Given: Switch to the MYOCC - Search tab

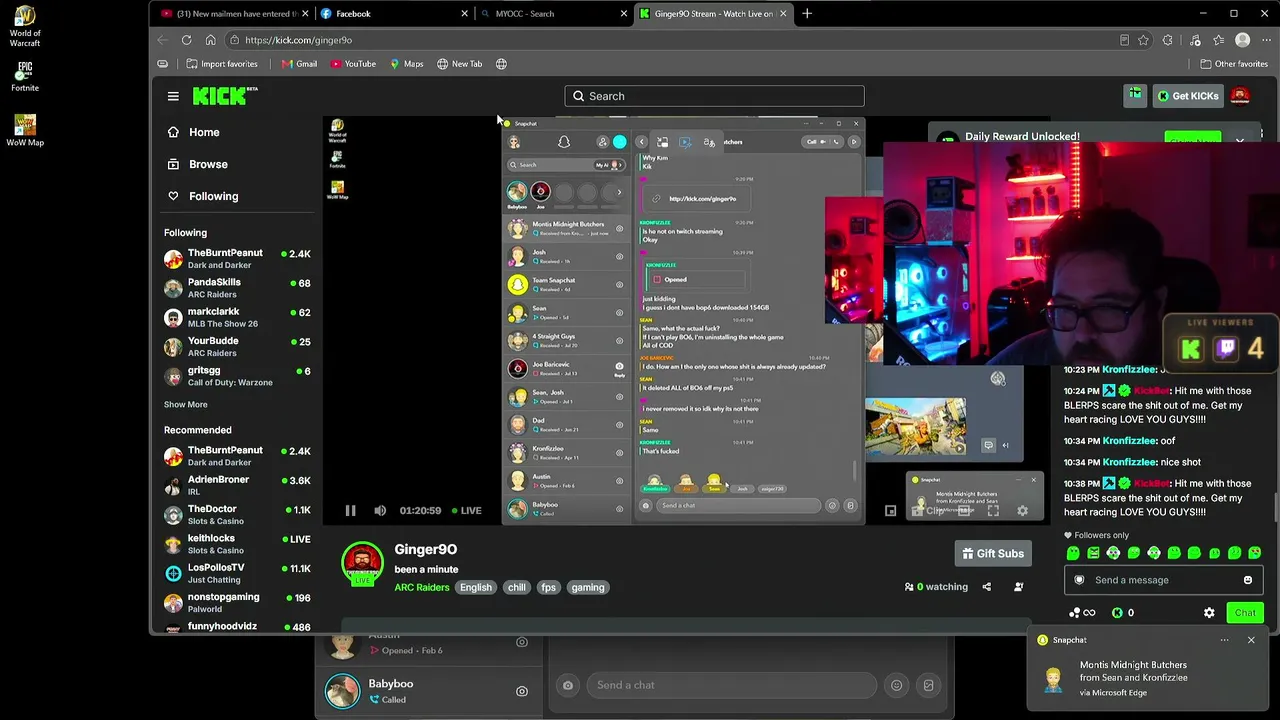Looking at the screenshot, I should (x=552, y=13).
